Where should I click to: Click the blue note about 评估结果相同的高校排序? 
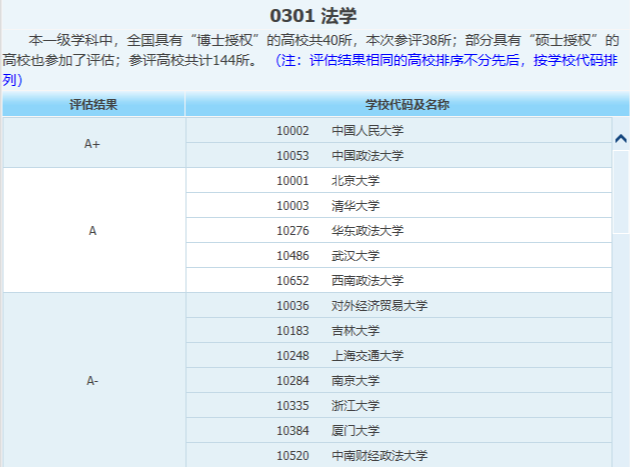pos(310,70)
